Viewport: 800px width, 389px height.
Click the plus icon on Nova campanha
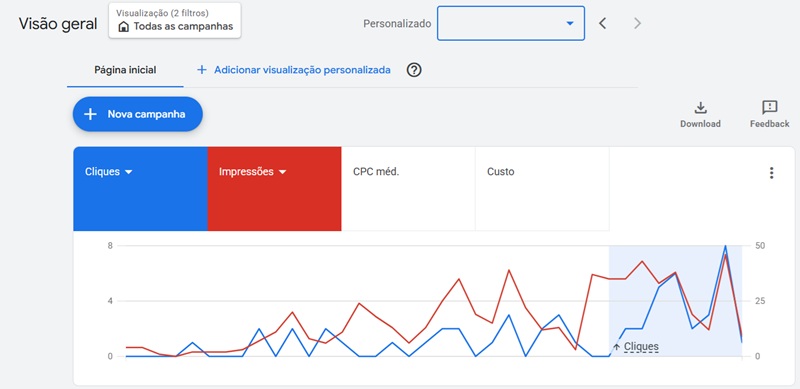90,114
